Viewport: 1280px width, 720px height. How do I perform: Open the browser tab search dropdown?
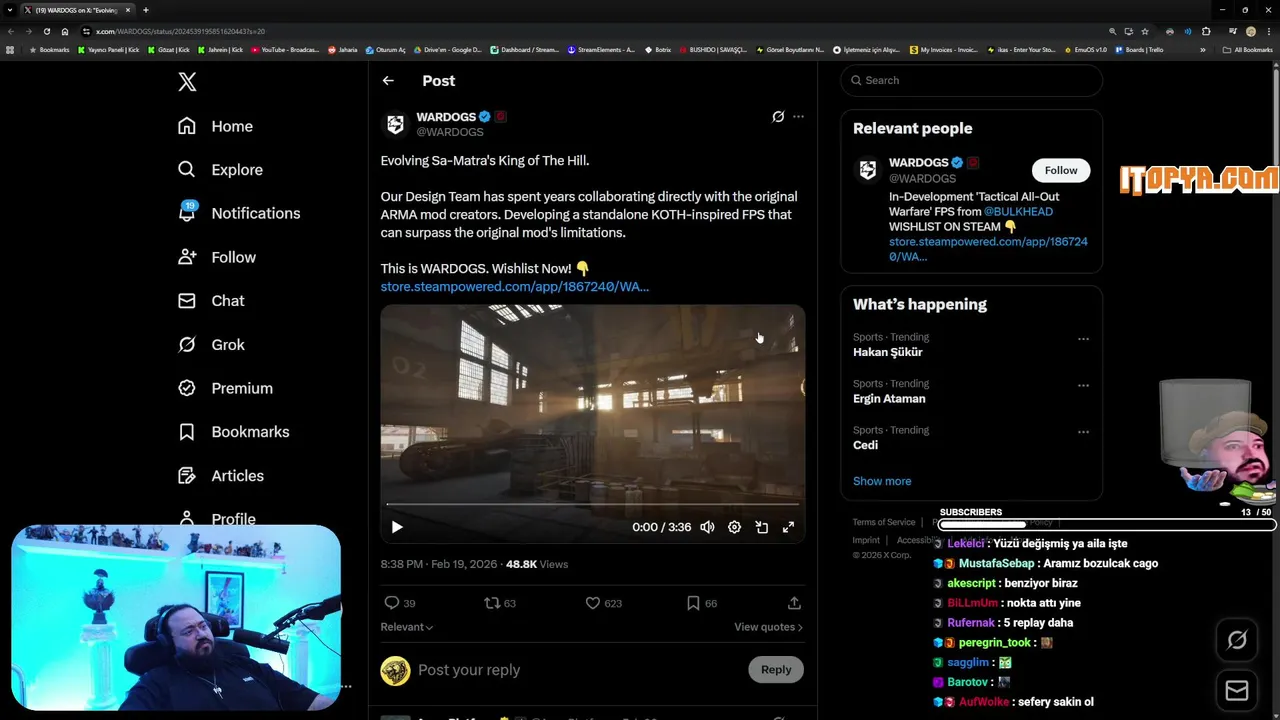tap(10, 10)
